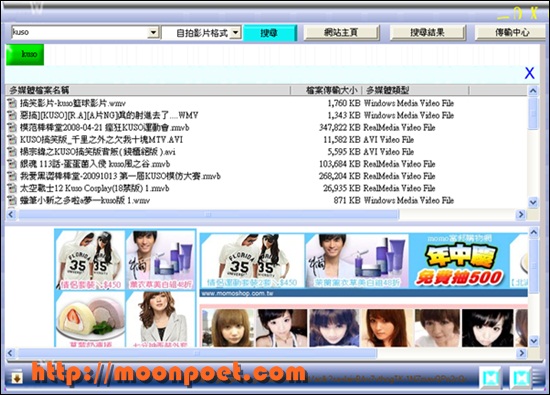Click the left cyan icon at bottom right

point(490,378)
